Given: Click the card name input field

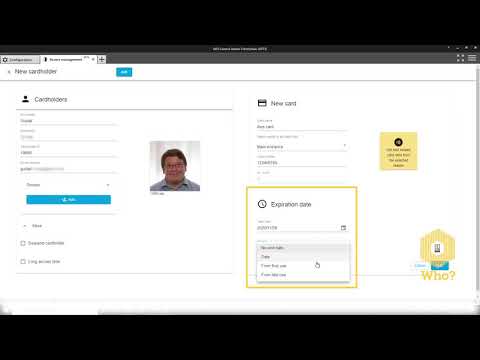Looking at the screenshot, I should point(302,127).
